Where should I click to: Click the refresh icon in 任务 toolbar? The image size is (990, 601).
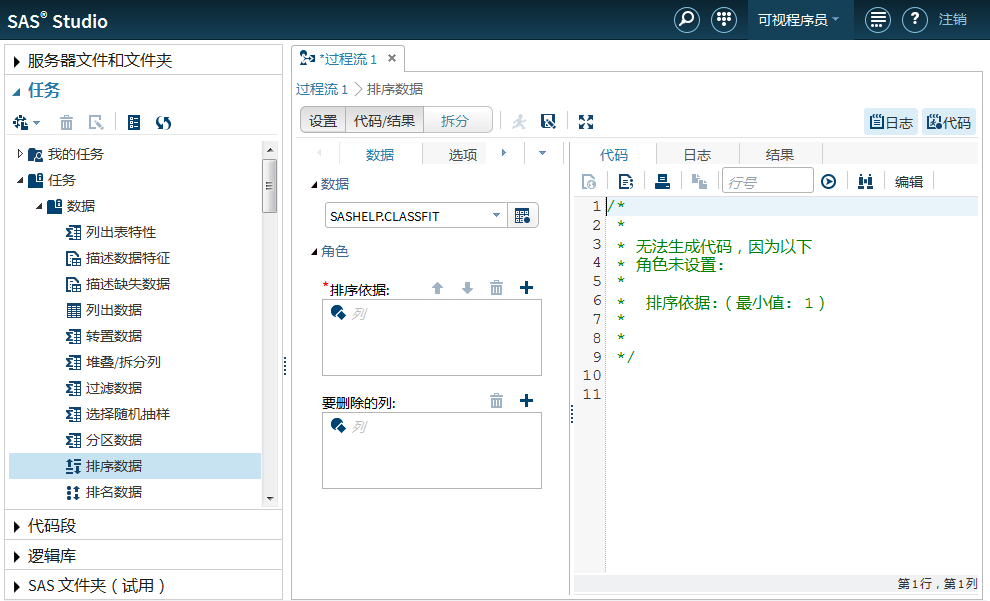(163, 122)
